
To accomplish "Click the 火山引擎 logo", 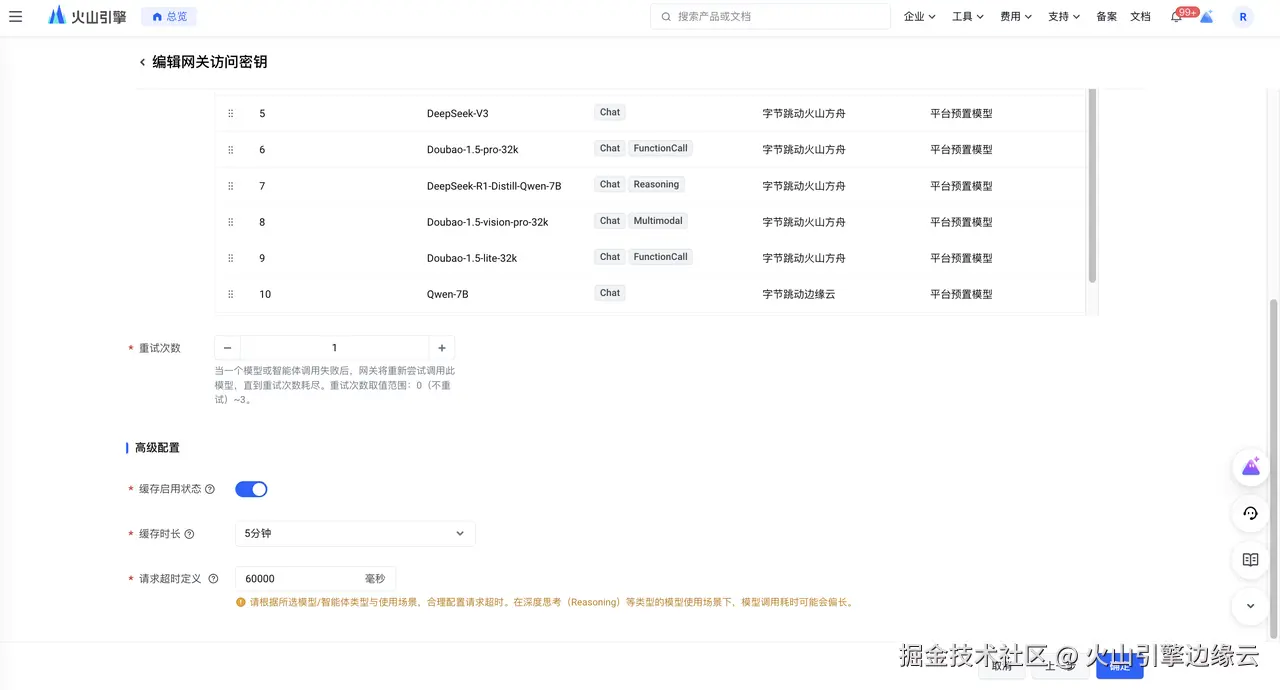I will click(87, 16).
